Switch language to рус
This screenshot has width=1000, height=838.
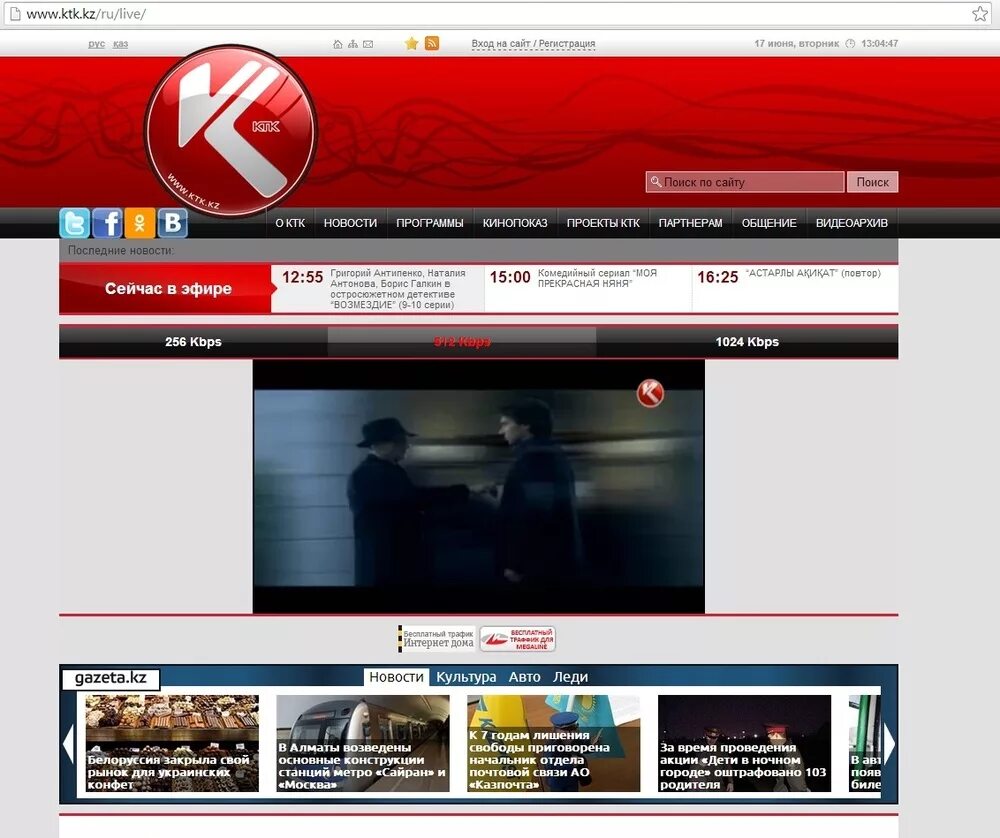click(96, 43)
